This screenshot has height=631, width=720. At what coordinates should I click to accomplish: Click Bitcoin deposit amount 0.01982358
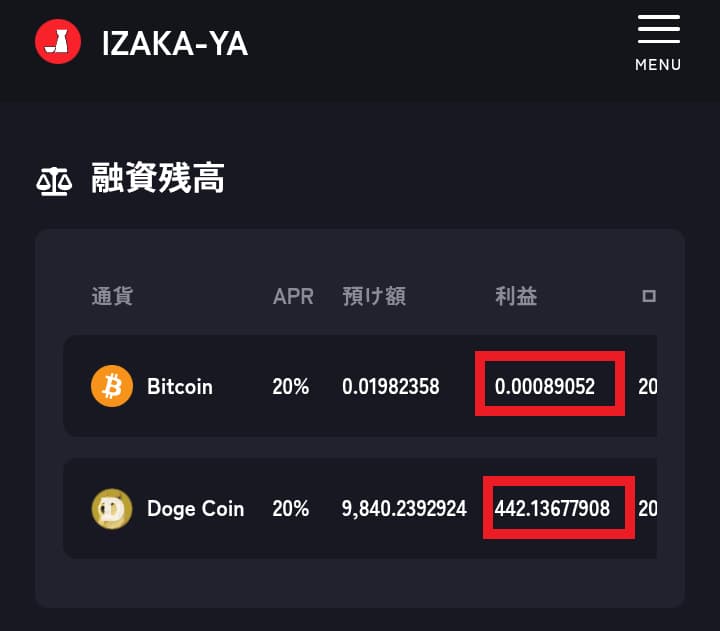click(390, 386)
